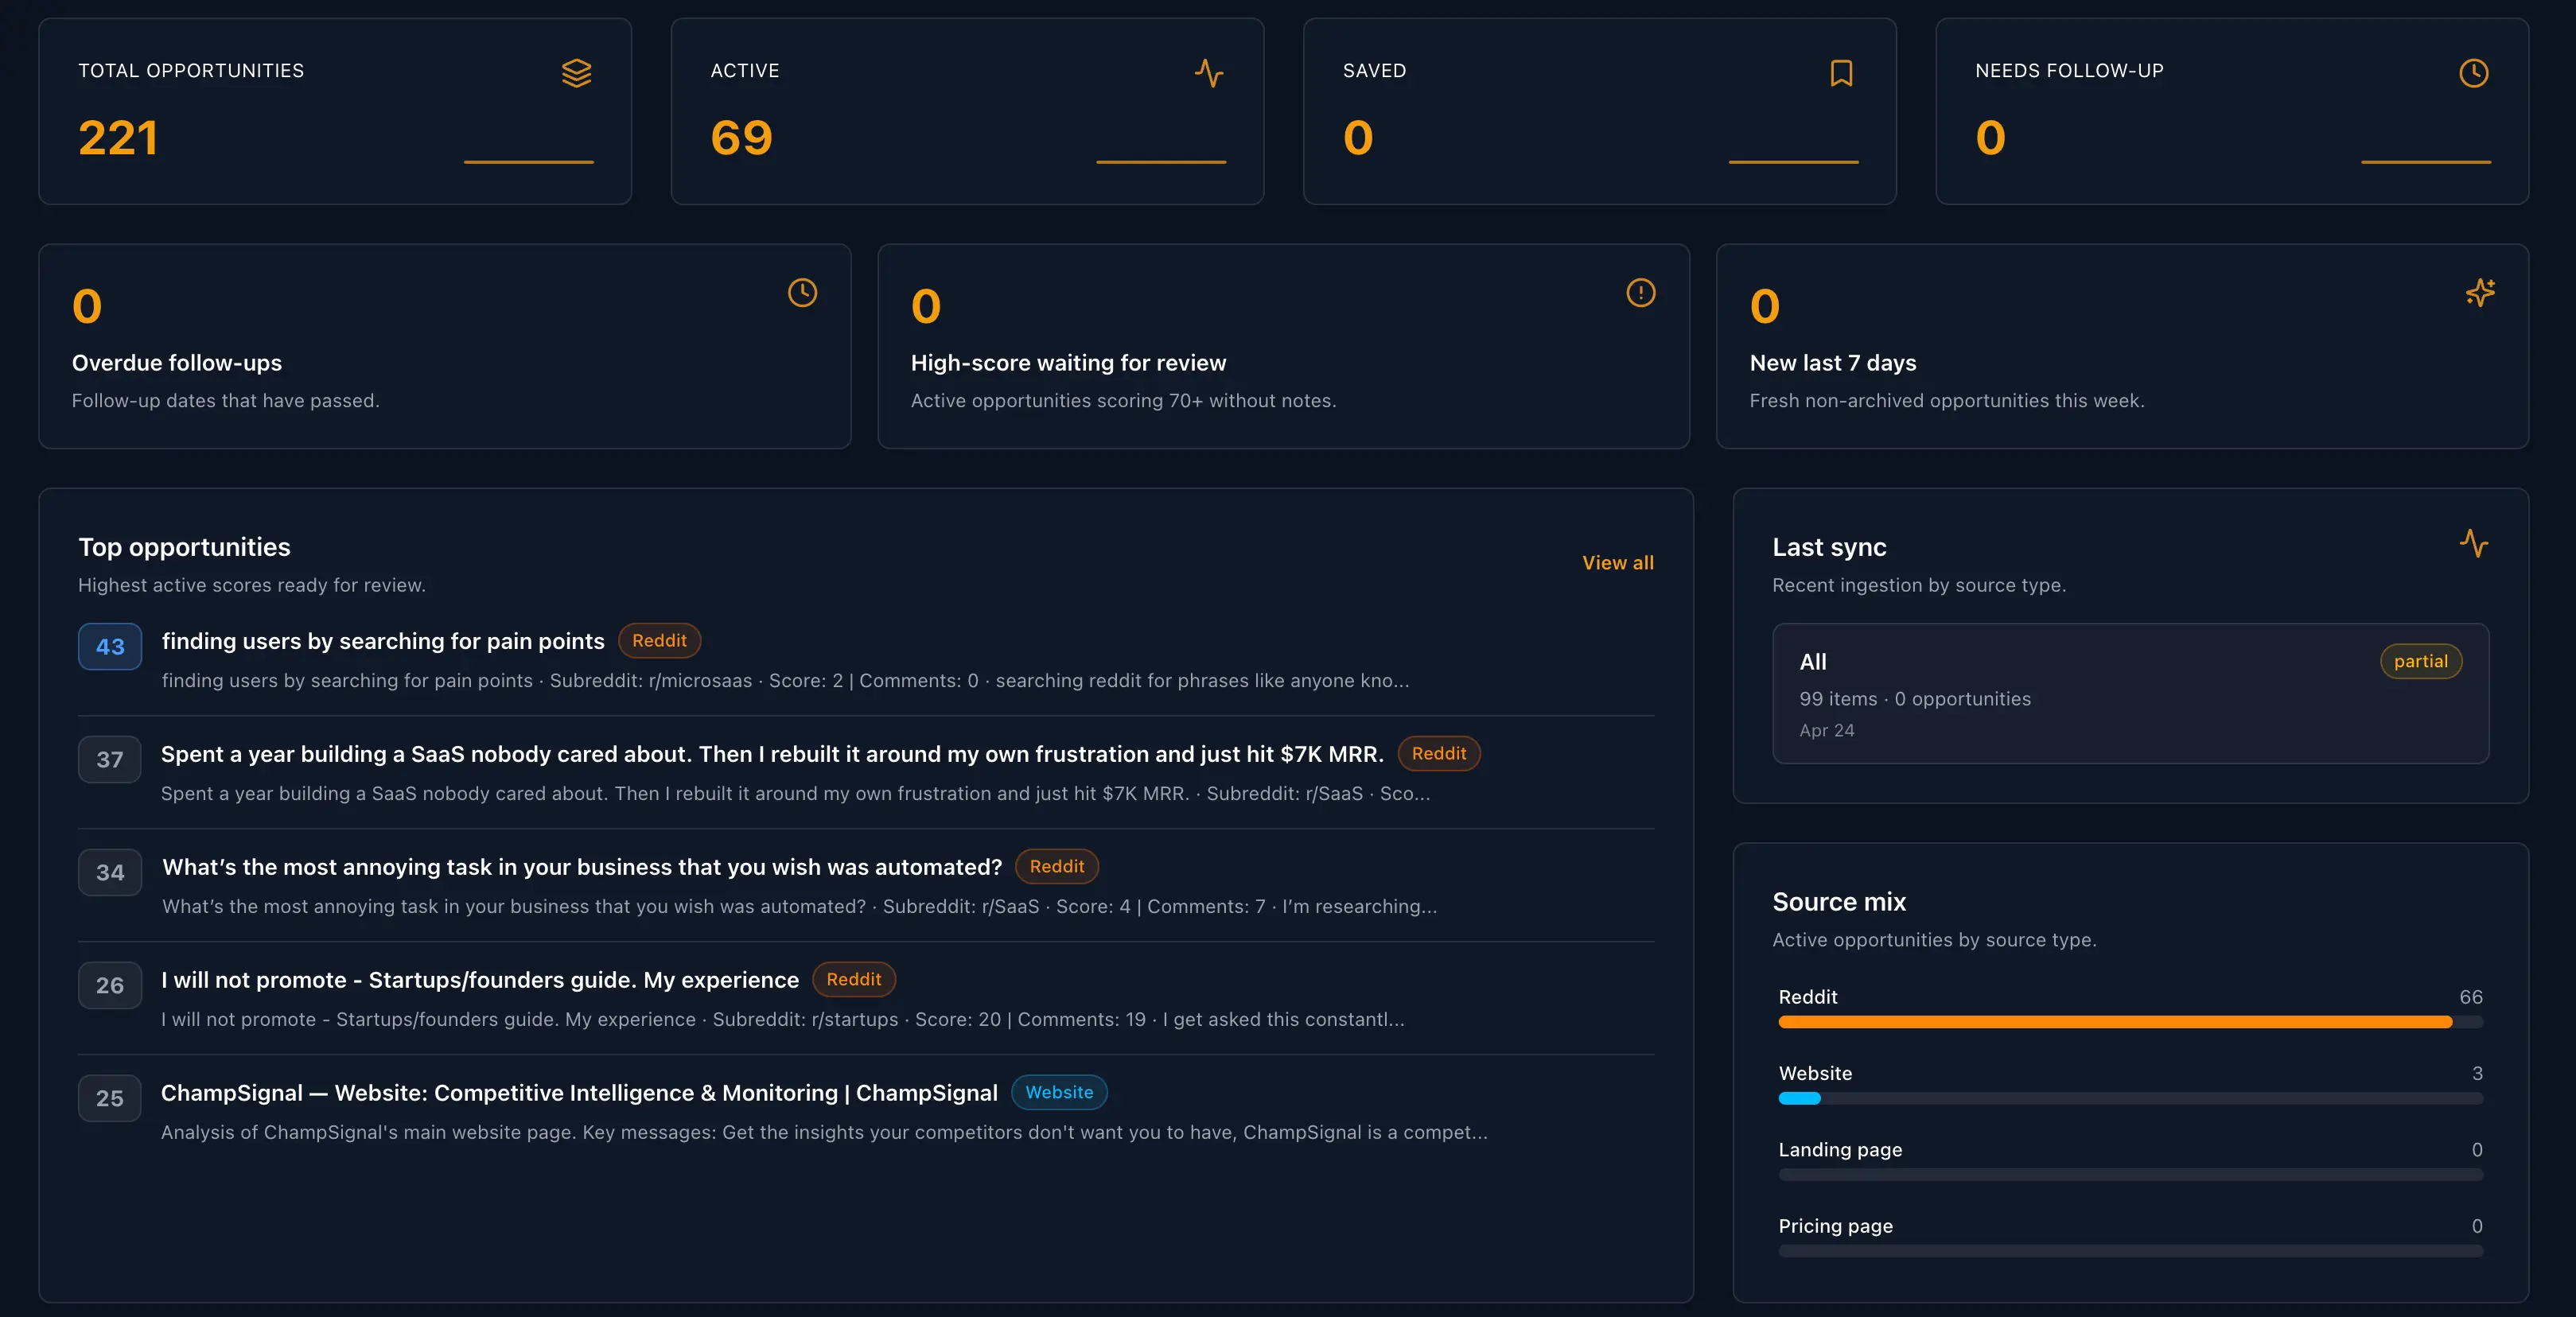
Task: Click the 'Top opportunities' heading
Action: pyautogui.click(x=184, y=548)
